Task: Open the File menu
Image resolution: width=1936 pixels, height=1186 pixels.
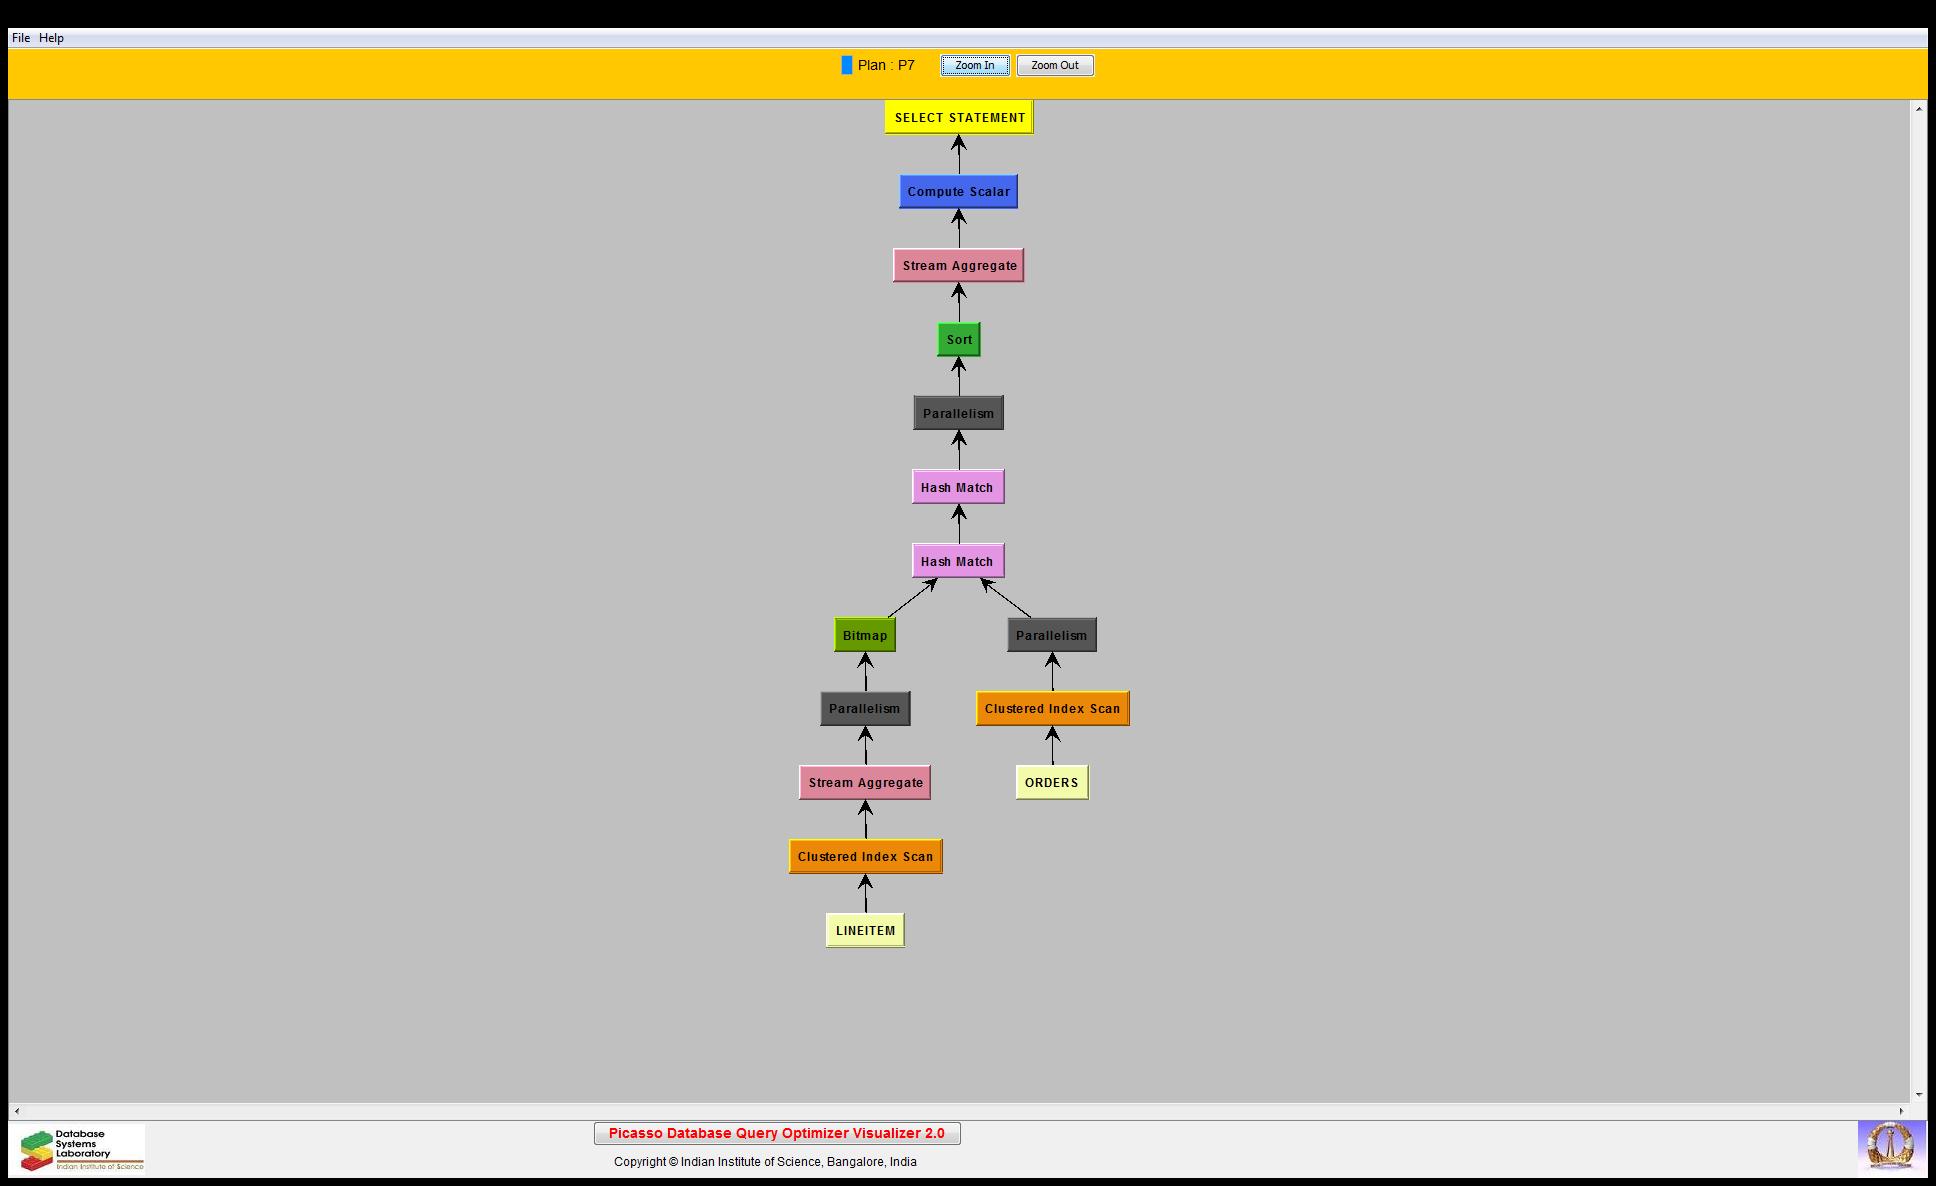Action: pyautogui.click(x=21, y=38)
